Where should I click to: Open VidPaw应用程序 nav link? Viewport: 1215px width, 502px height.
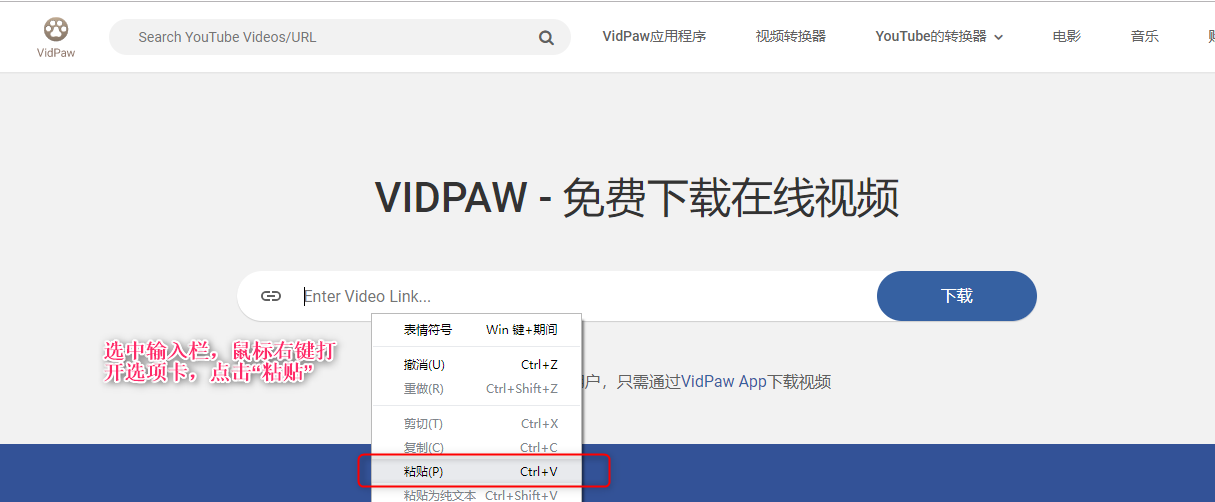tap(654, 36)
